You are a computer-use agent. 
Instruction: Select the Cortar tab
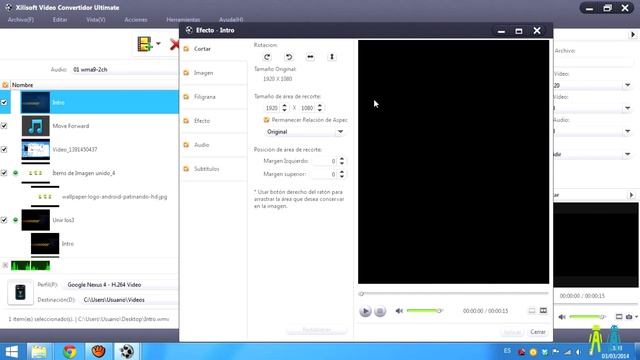(x=213, y=49)
